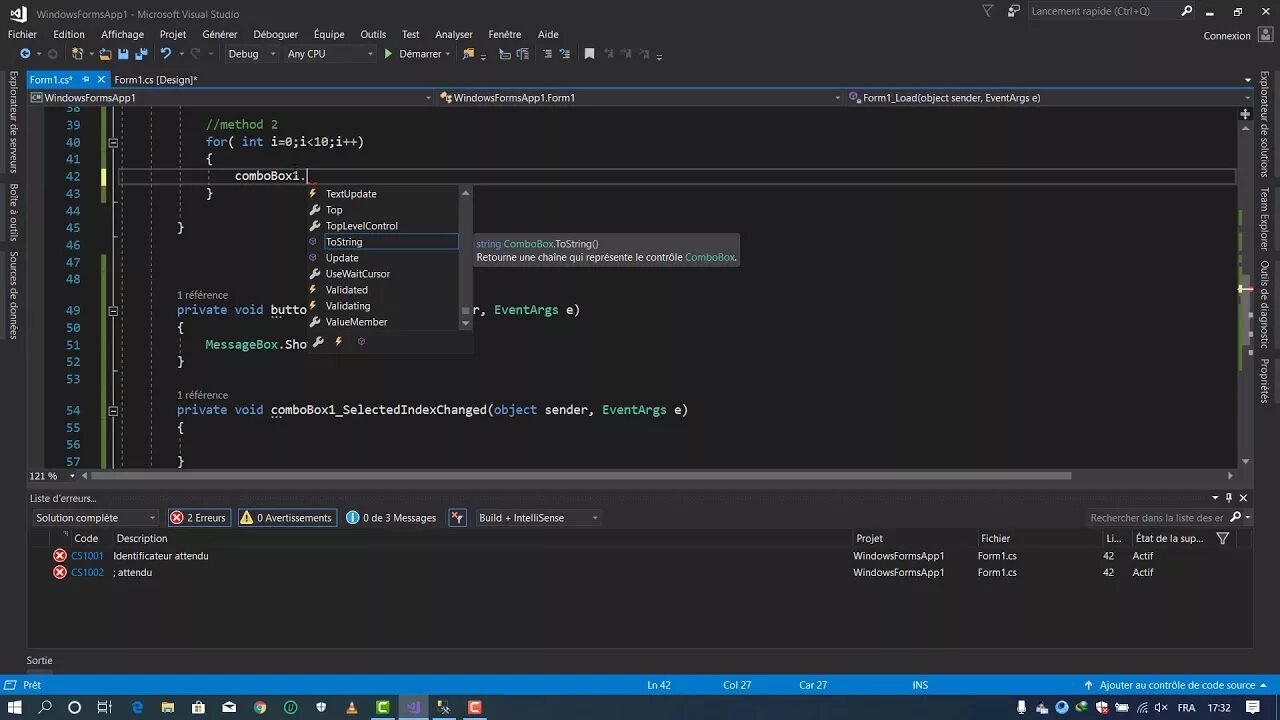Image resolution: width=1280 pixels, height=720 pixels.
Task: Toggle the 0 Avertissements filter
Action: [287, 517]
